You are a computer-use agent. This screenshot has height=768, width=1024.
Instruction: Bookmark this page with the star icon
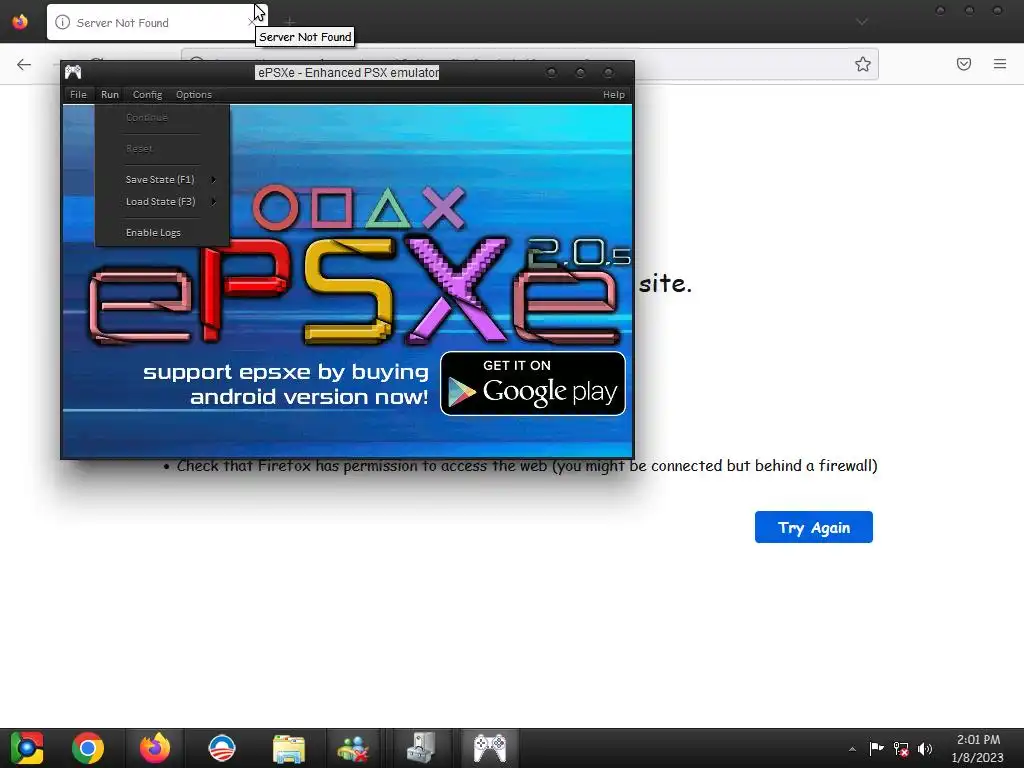click(863, 64)
